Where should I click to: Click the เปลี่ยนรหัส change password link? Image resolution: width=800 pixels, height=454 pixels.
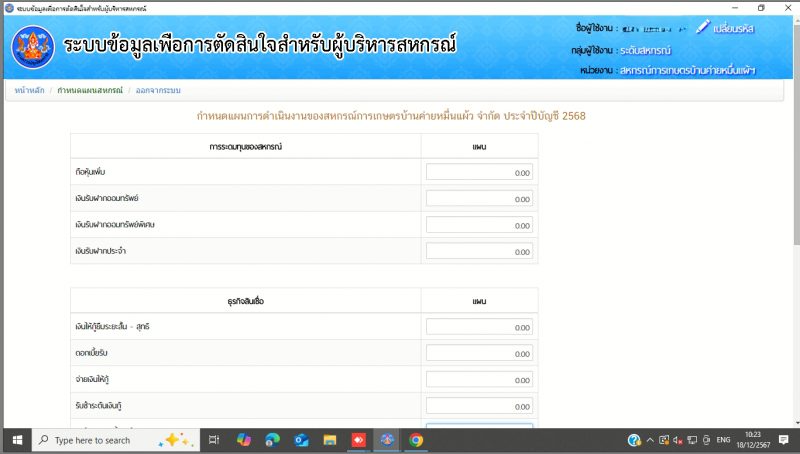(733, 29)
